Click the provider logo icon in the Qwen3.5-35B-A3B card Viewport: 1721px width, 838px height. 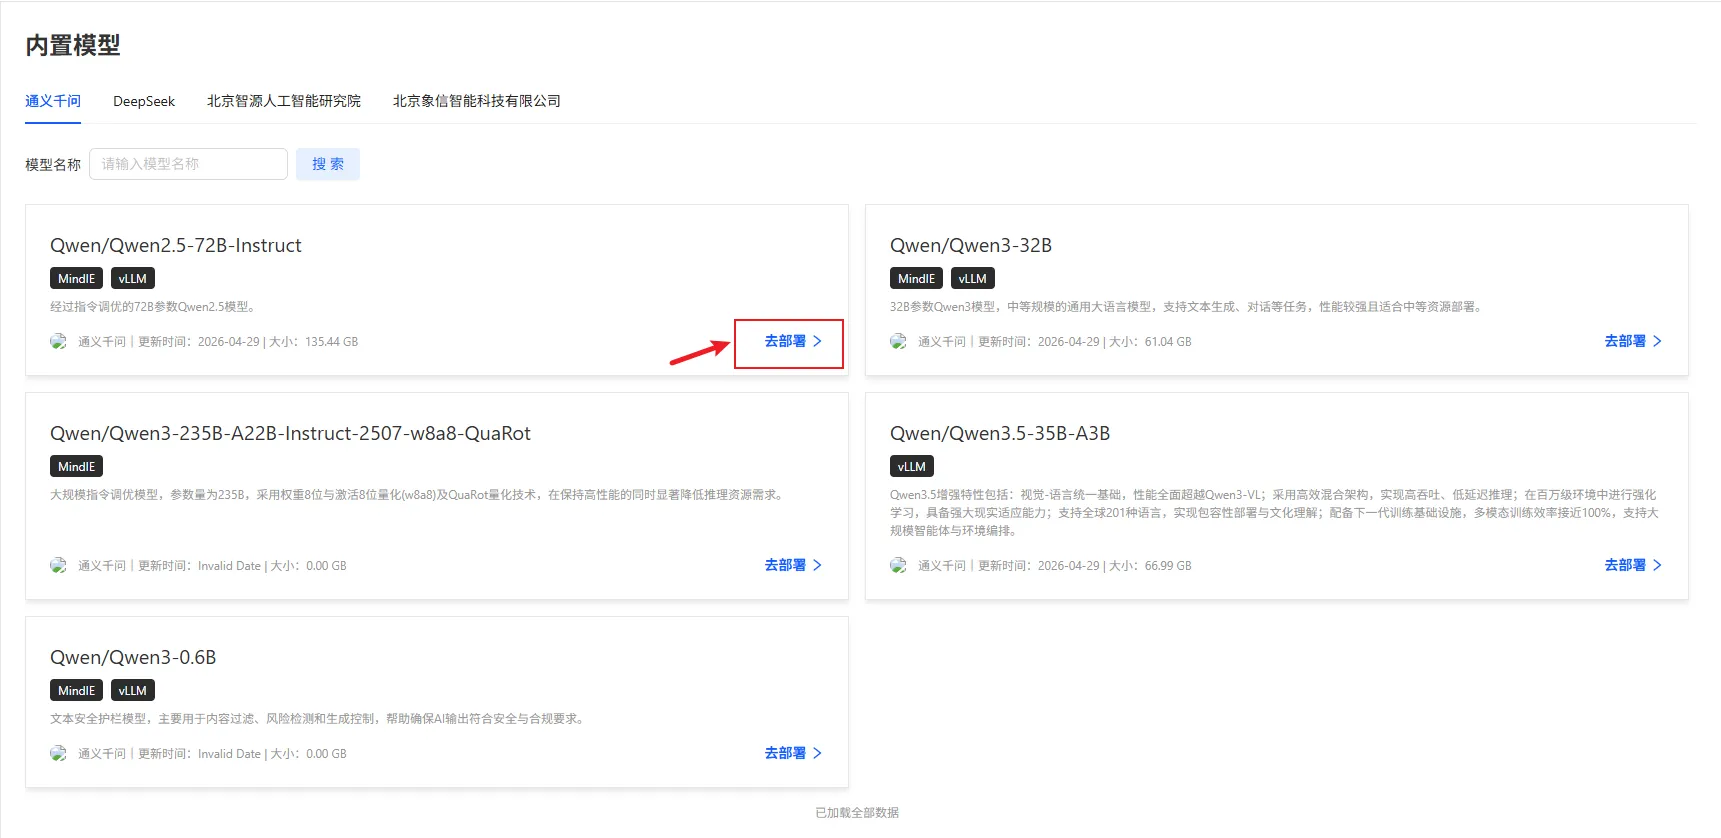[x=899, y=565]
